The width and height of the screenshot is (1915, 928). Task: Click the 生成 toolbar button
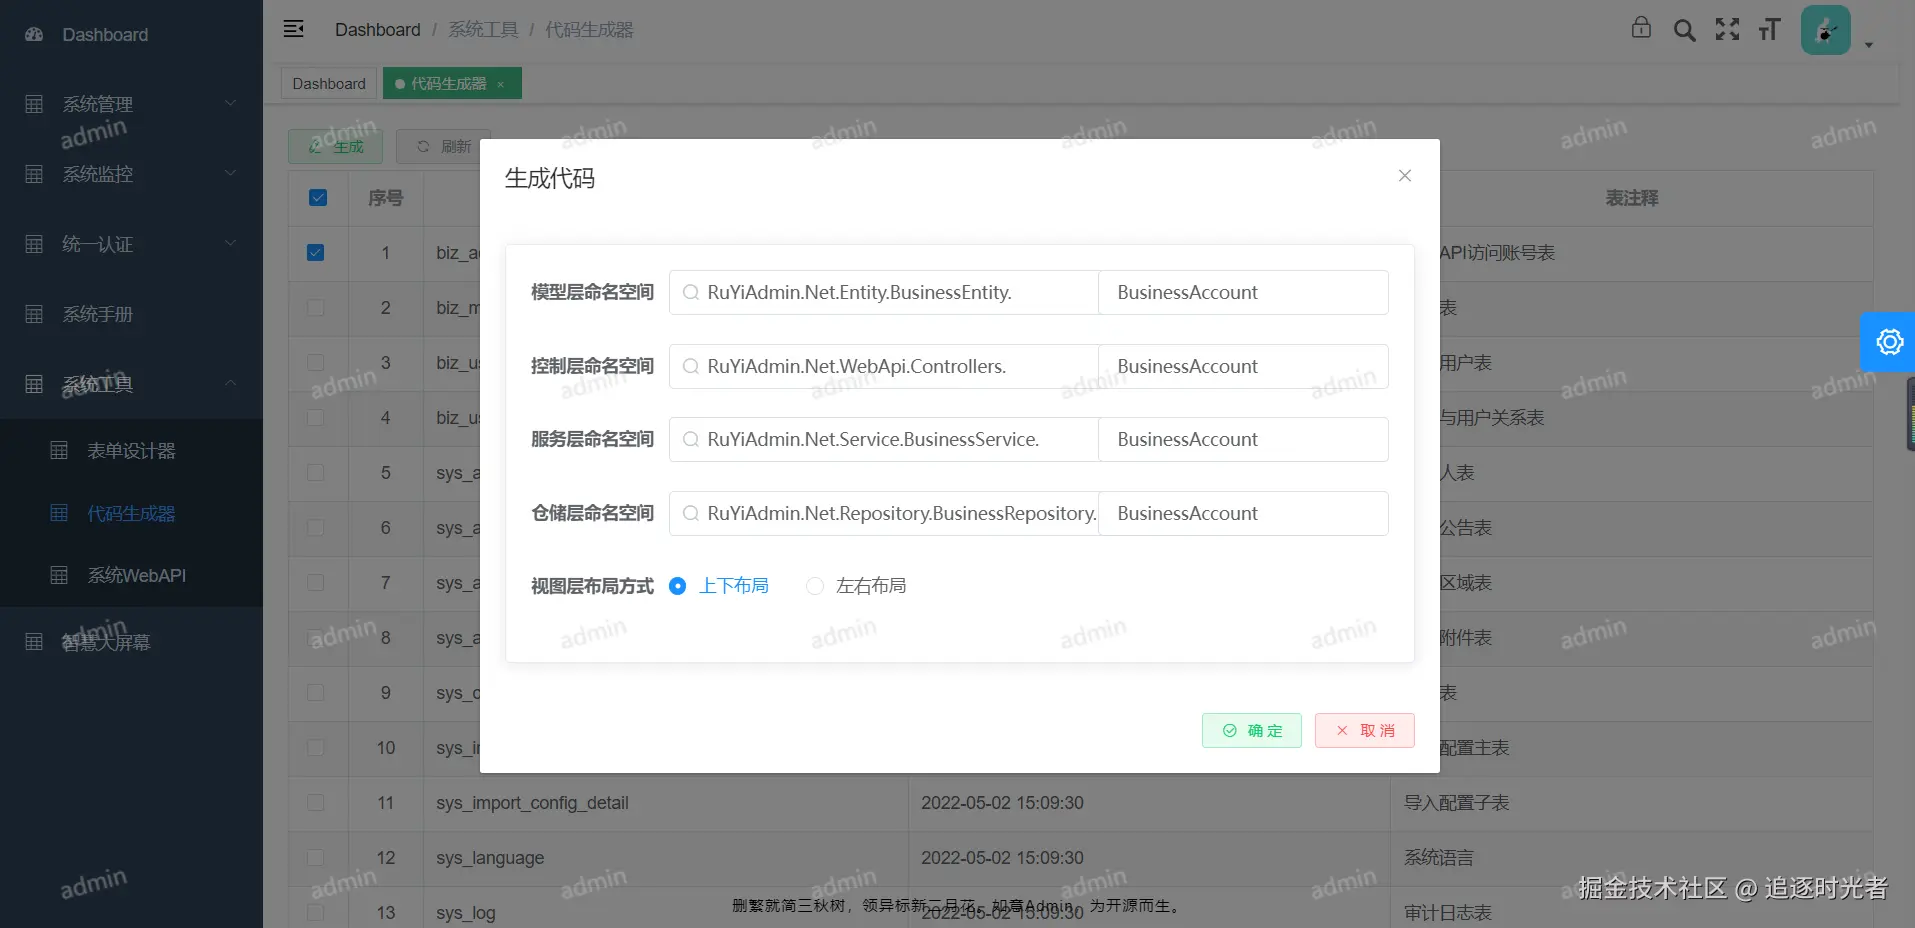(x=336, y=147)
